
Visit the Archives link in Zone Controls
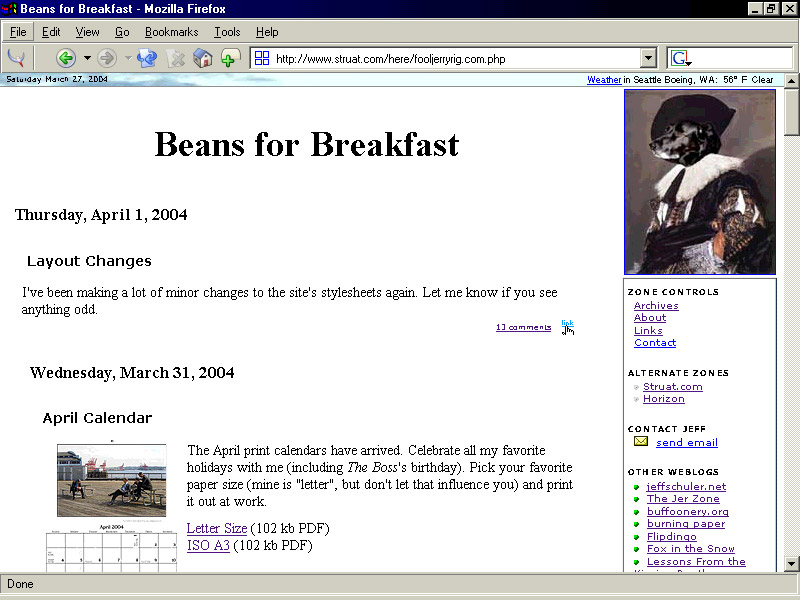tap(656, 306)
